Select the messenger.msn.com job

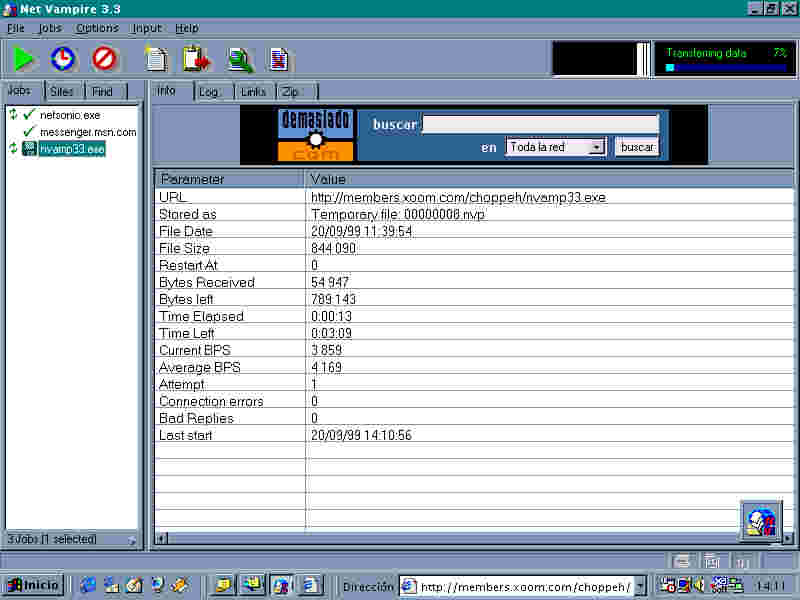tap(88, 132)
